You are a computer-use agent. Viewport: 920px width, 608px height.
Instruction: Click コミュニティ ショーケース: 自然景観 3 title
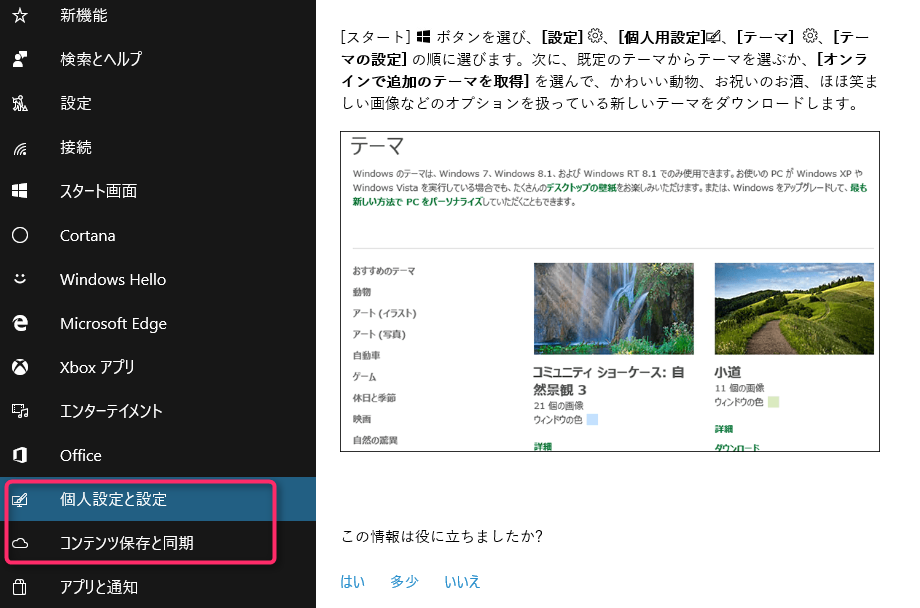(x=608, y=381)
